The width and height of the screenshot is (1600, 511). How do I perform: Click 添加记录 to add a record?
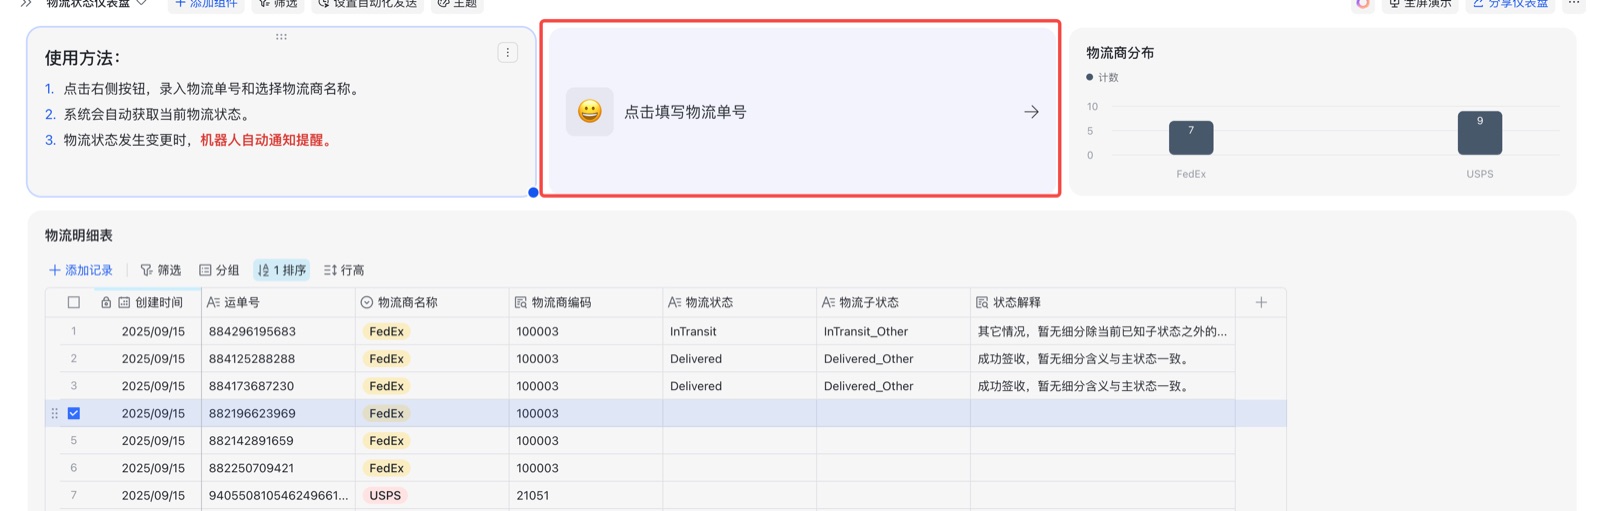point(81,270)
